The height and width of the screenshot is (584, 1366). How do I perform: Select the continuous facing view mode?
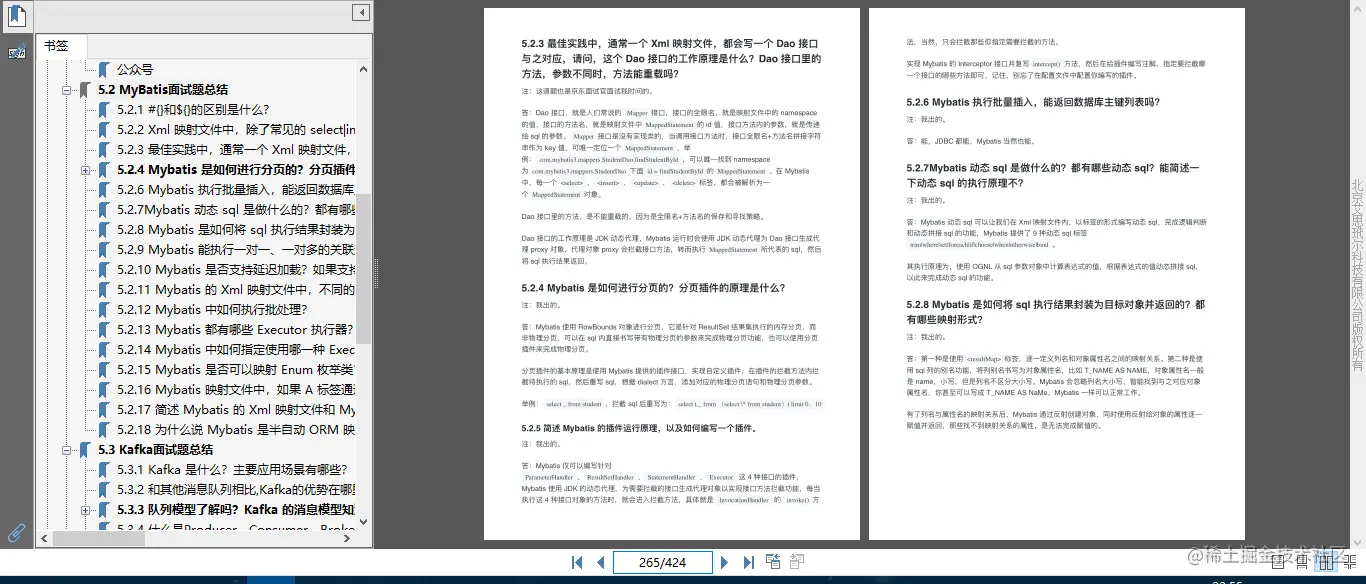pyautogui.click(x=1348, y=563)
